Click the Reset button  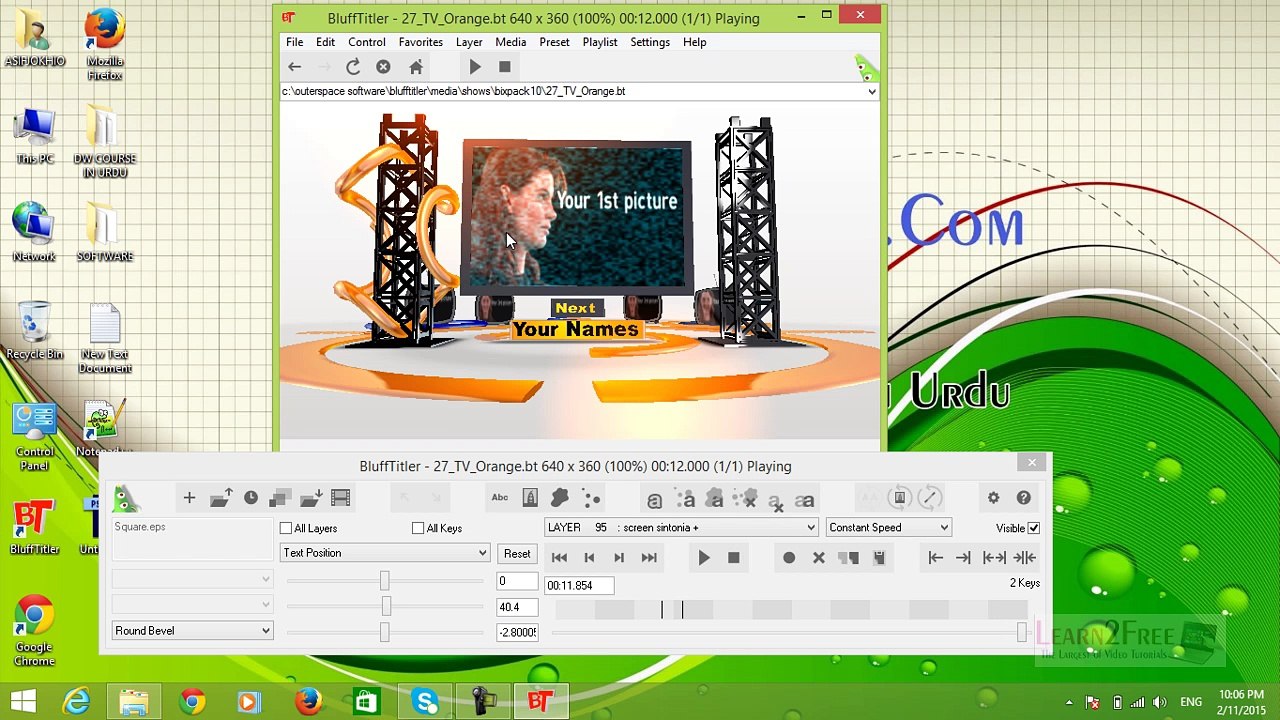[x=517, y=553]
